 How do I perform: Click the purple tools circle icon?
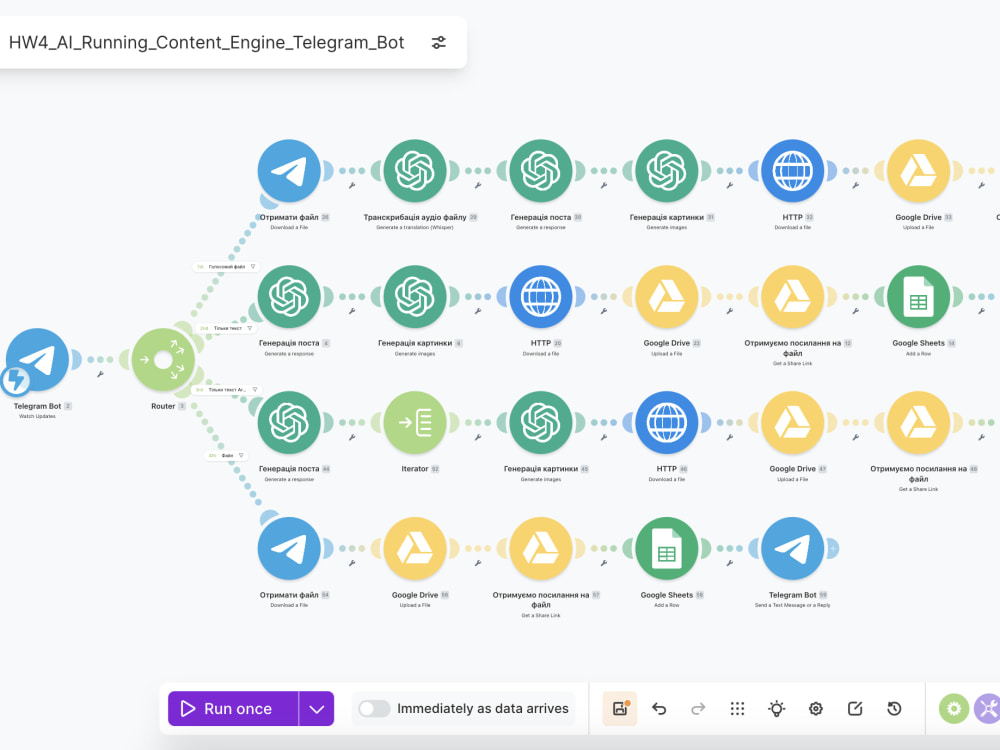tap(987, 709)
